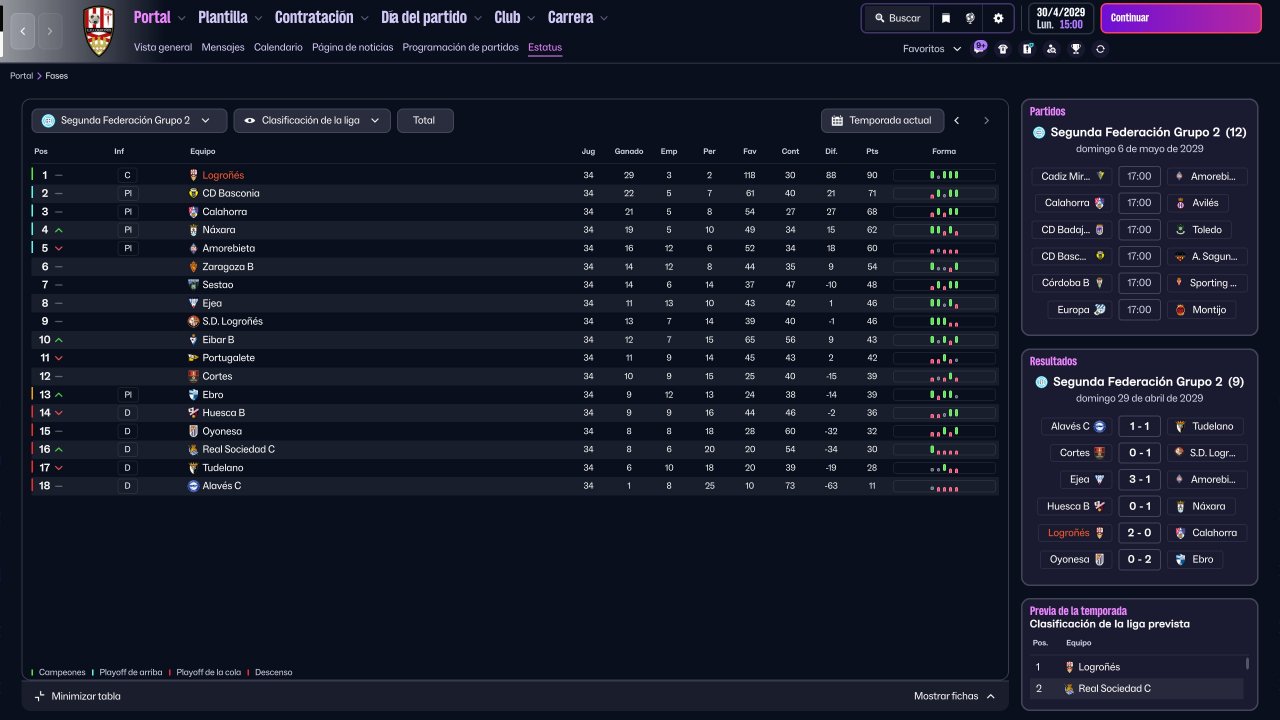This screenshot has height=720, width=1280.
Task: Open the Logroñés 2 - 0 Calahorra result score
Action: click(1139, 533)
